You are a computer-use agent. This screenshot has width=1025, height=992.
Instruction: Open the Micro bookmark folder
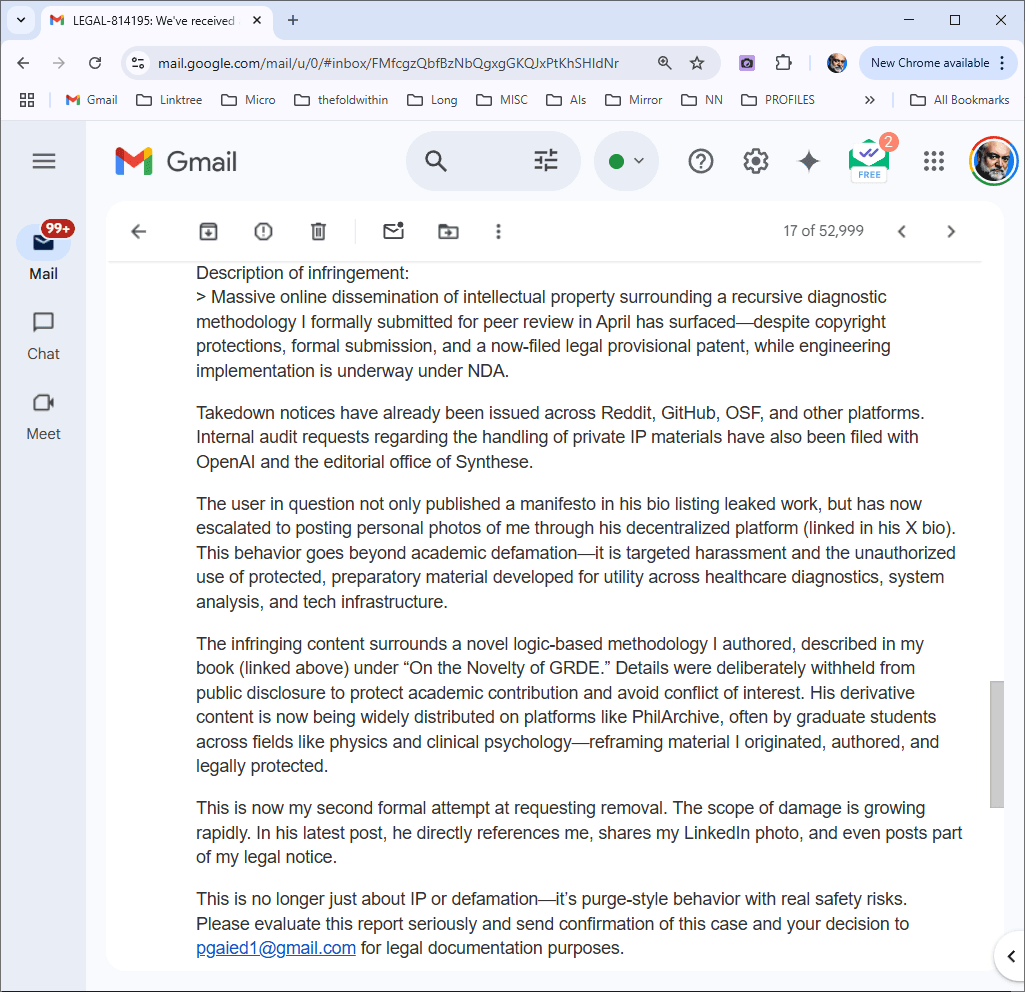pyautogui.click(x=248, y=100)
